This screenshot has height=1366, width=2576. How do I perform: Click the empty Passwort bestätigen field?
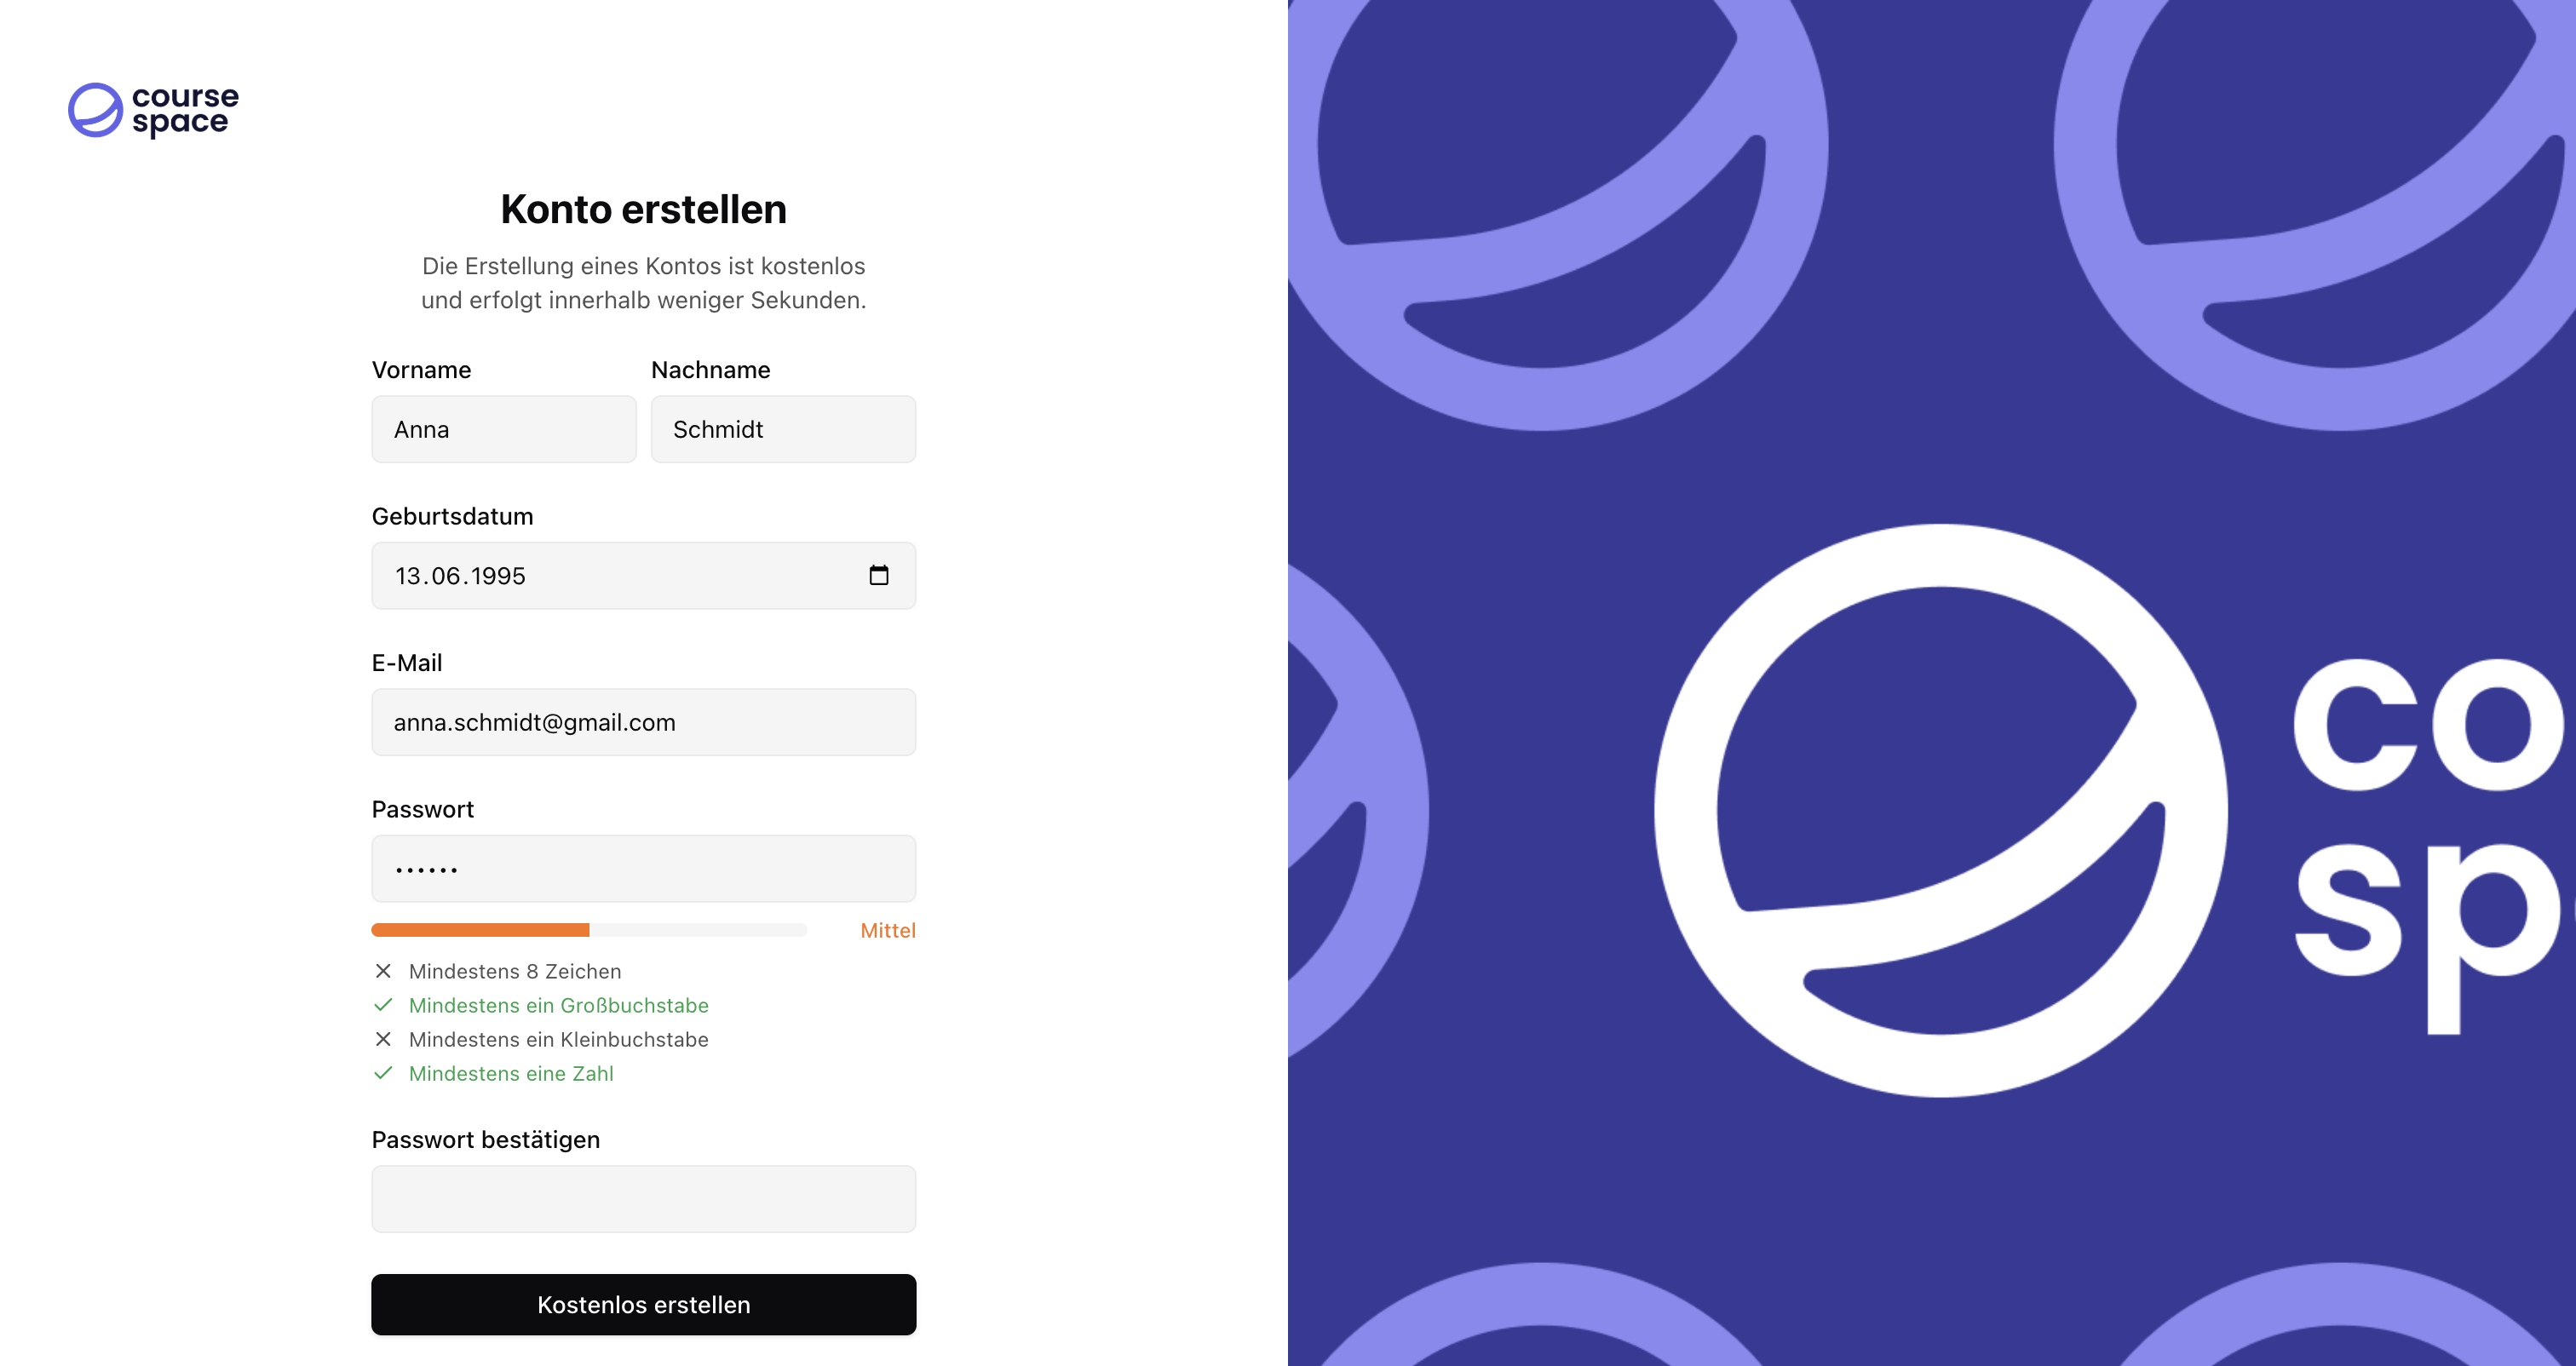point(643,1199)
